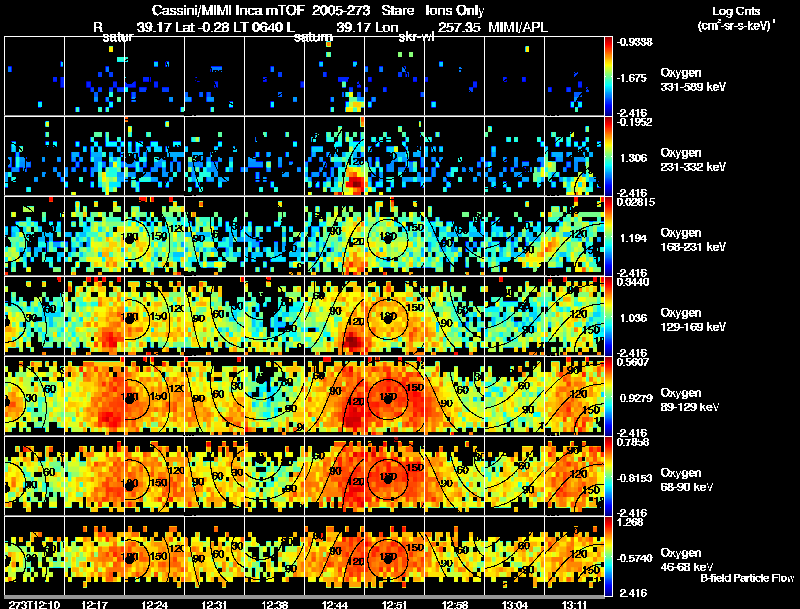Click the "12:44" time axis label
This screenshot has height=609, width=800.
335,604
